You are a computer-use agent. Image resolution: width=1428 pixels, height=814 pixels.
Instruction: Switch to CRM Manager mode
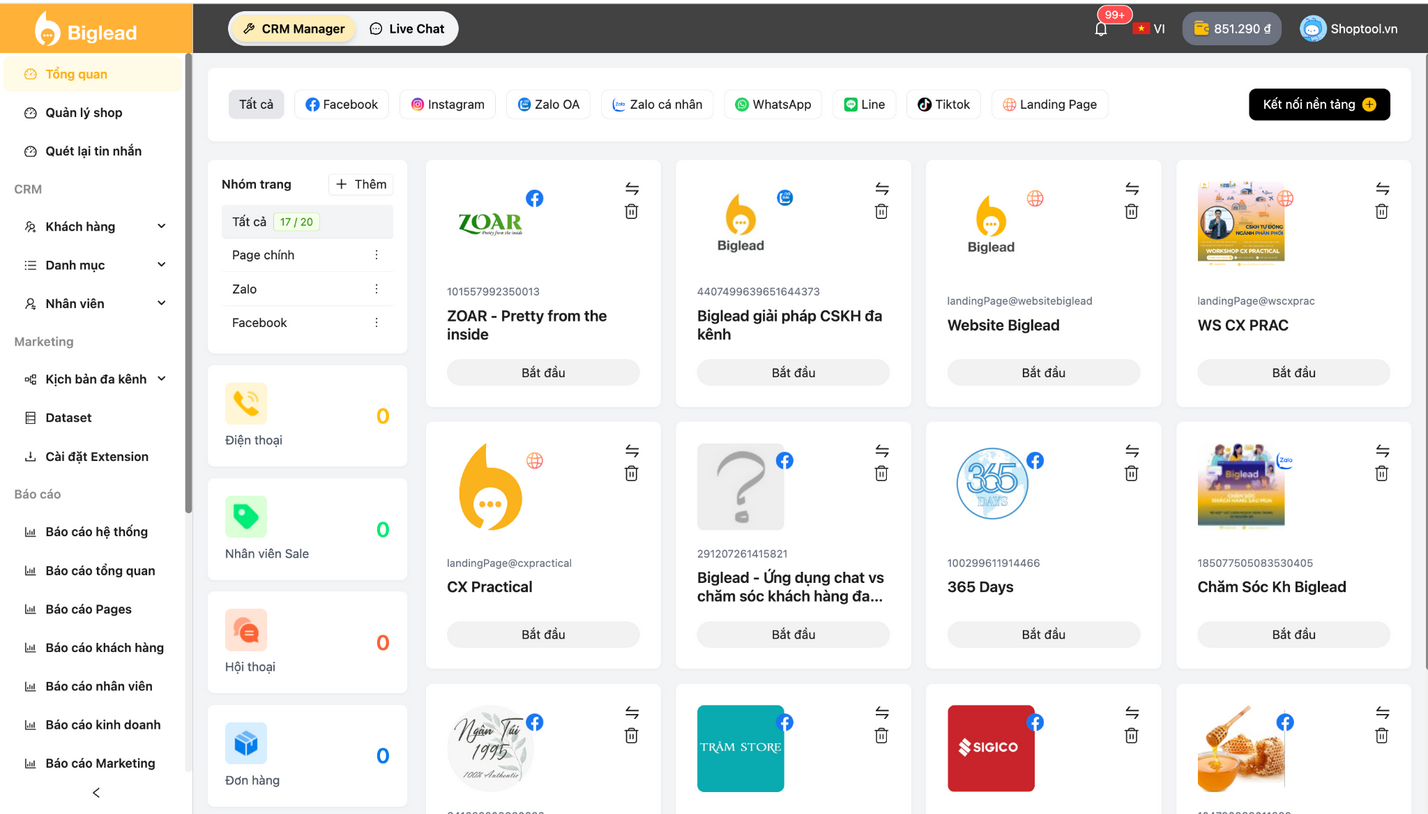(294, 29)
